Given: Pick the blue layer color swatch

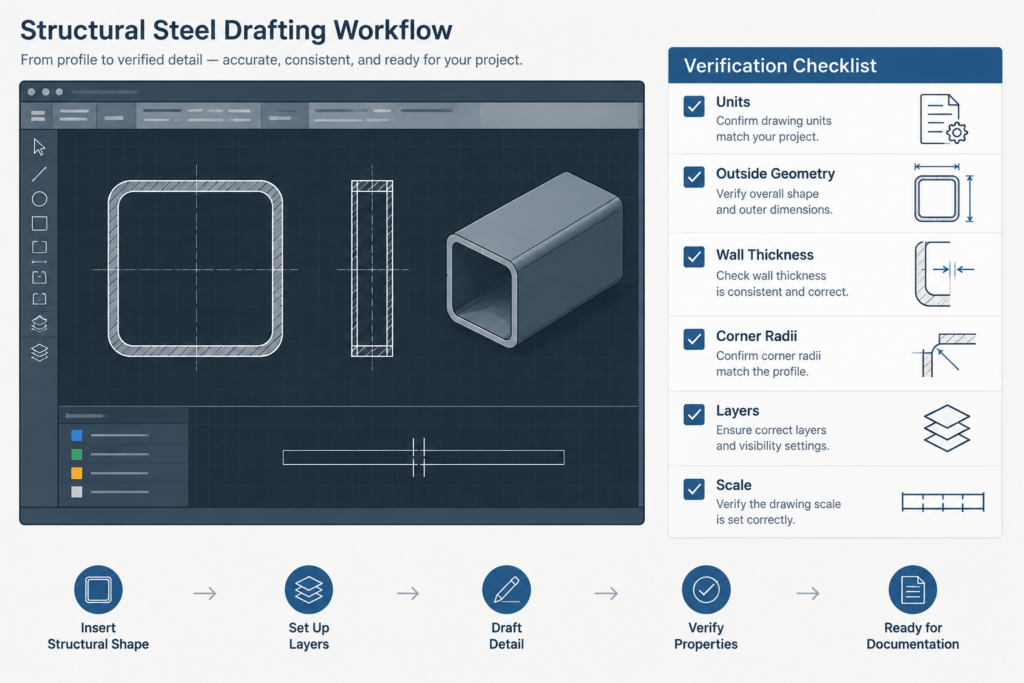Looking at the screenshot, I should point(76,436).
